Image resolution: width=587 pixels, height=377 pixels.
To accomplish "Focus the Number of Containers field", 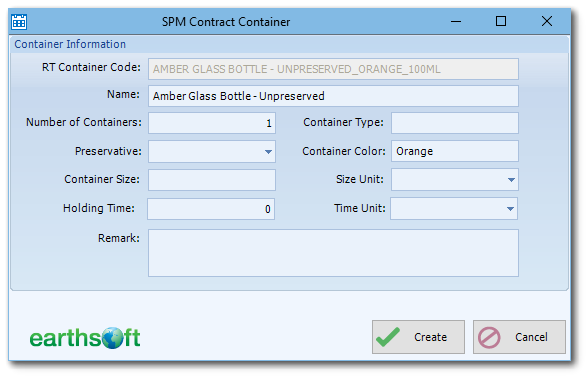I will 212,123.
